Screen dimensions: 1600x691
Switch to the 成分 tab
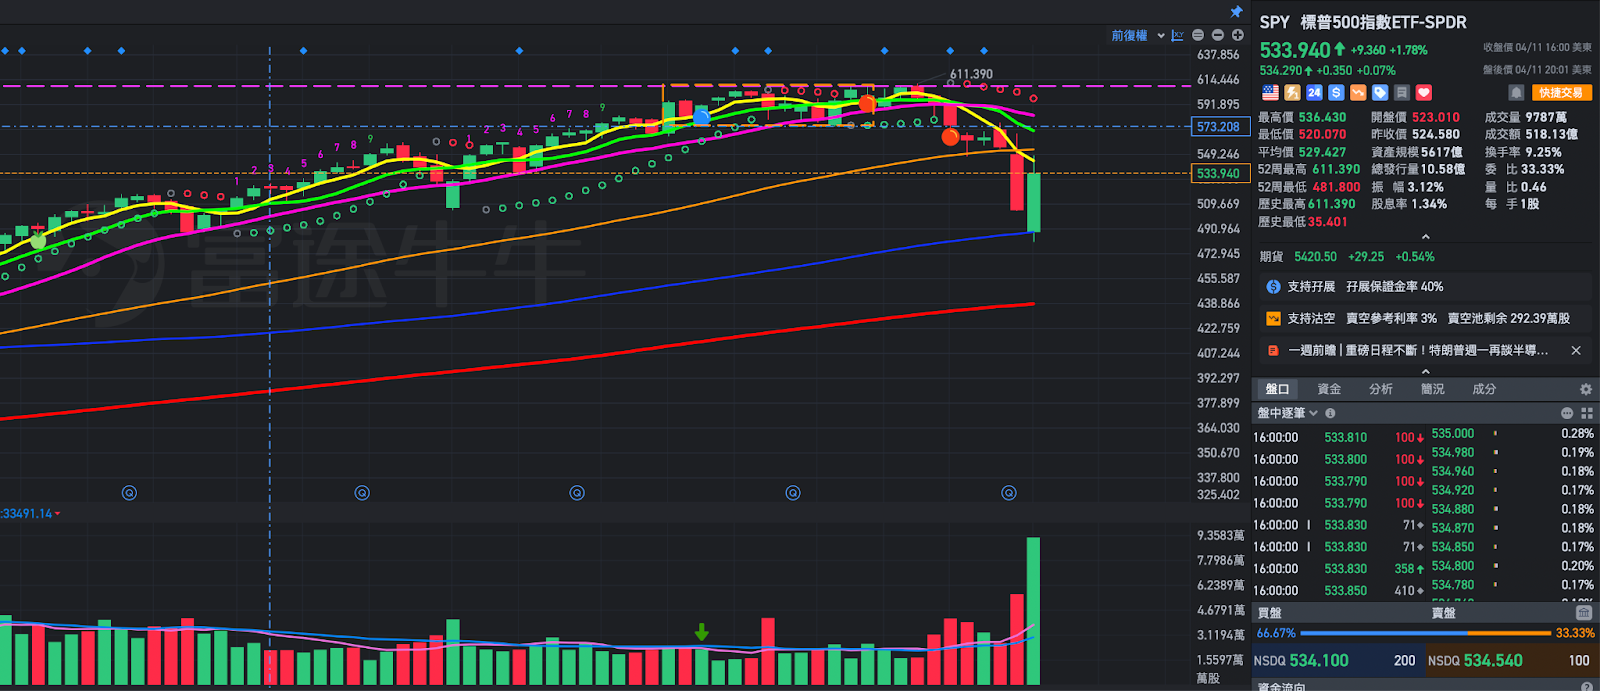click(x=1484, y=389)
